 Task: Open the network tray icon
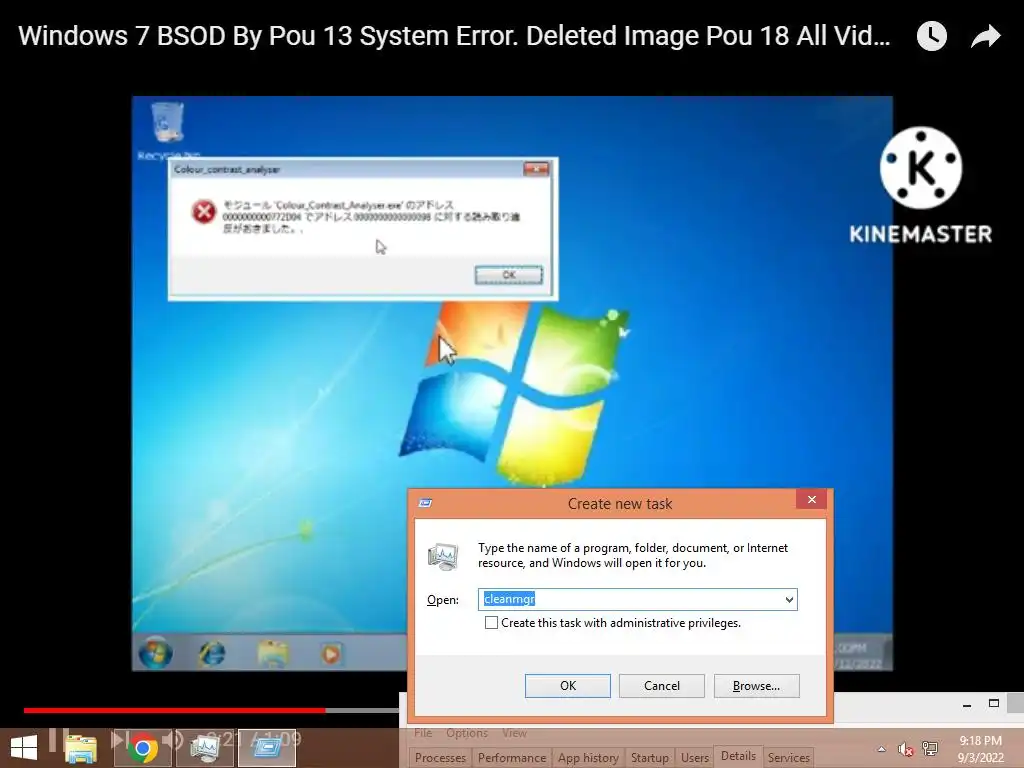pyautogui.click(x=930, y=749)
